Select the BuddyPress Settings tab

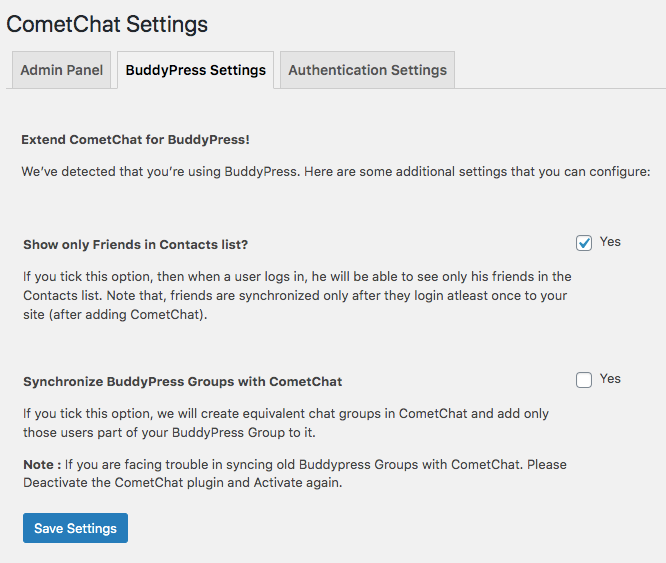[x=196, y=70]
